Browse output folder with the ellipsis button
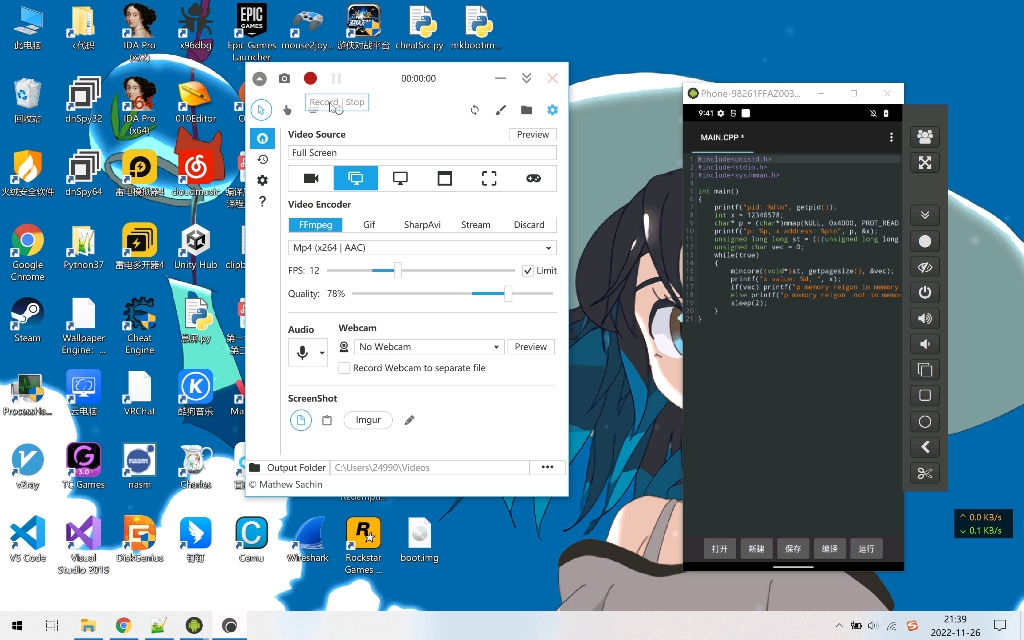Viewport: 1024px width, 640px height. (547, 467)
